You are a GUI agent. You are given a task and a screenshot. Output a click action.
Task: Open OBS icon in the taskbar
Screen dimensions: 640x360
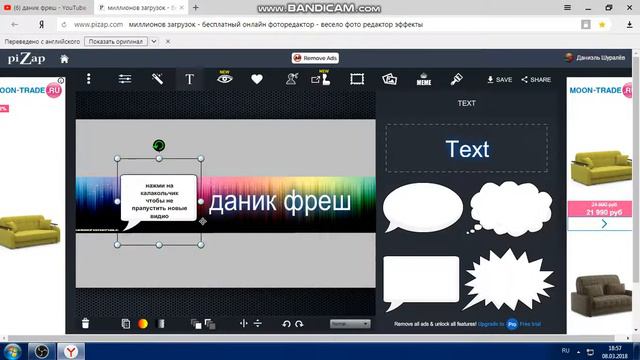[x=42, y=351]
